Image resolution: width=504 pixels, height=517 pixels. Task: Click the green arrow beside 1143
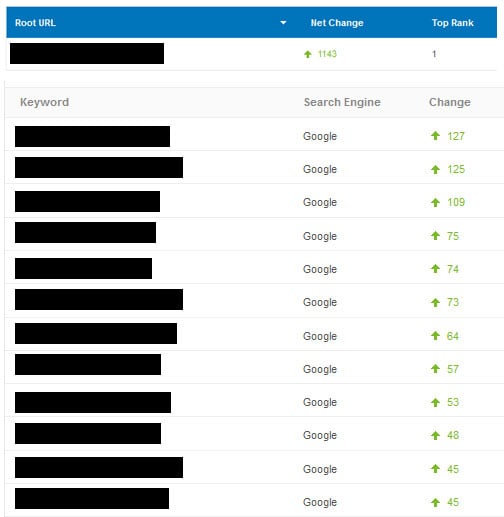point(308,54)
